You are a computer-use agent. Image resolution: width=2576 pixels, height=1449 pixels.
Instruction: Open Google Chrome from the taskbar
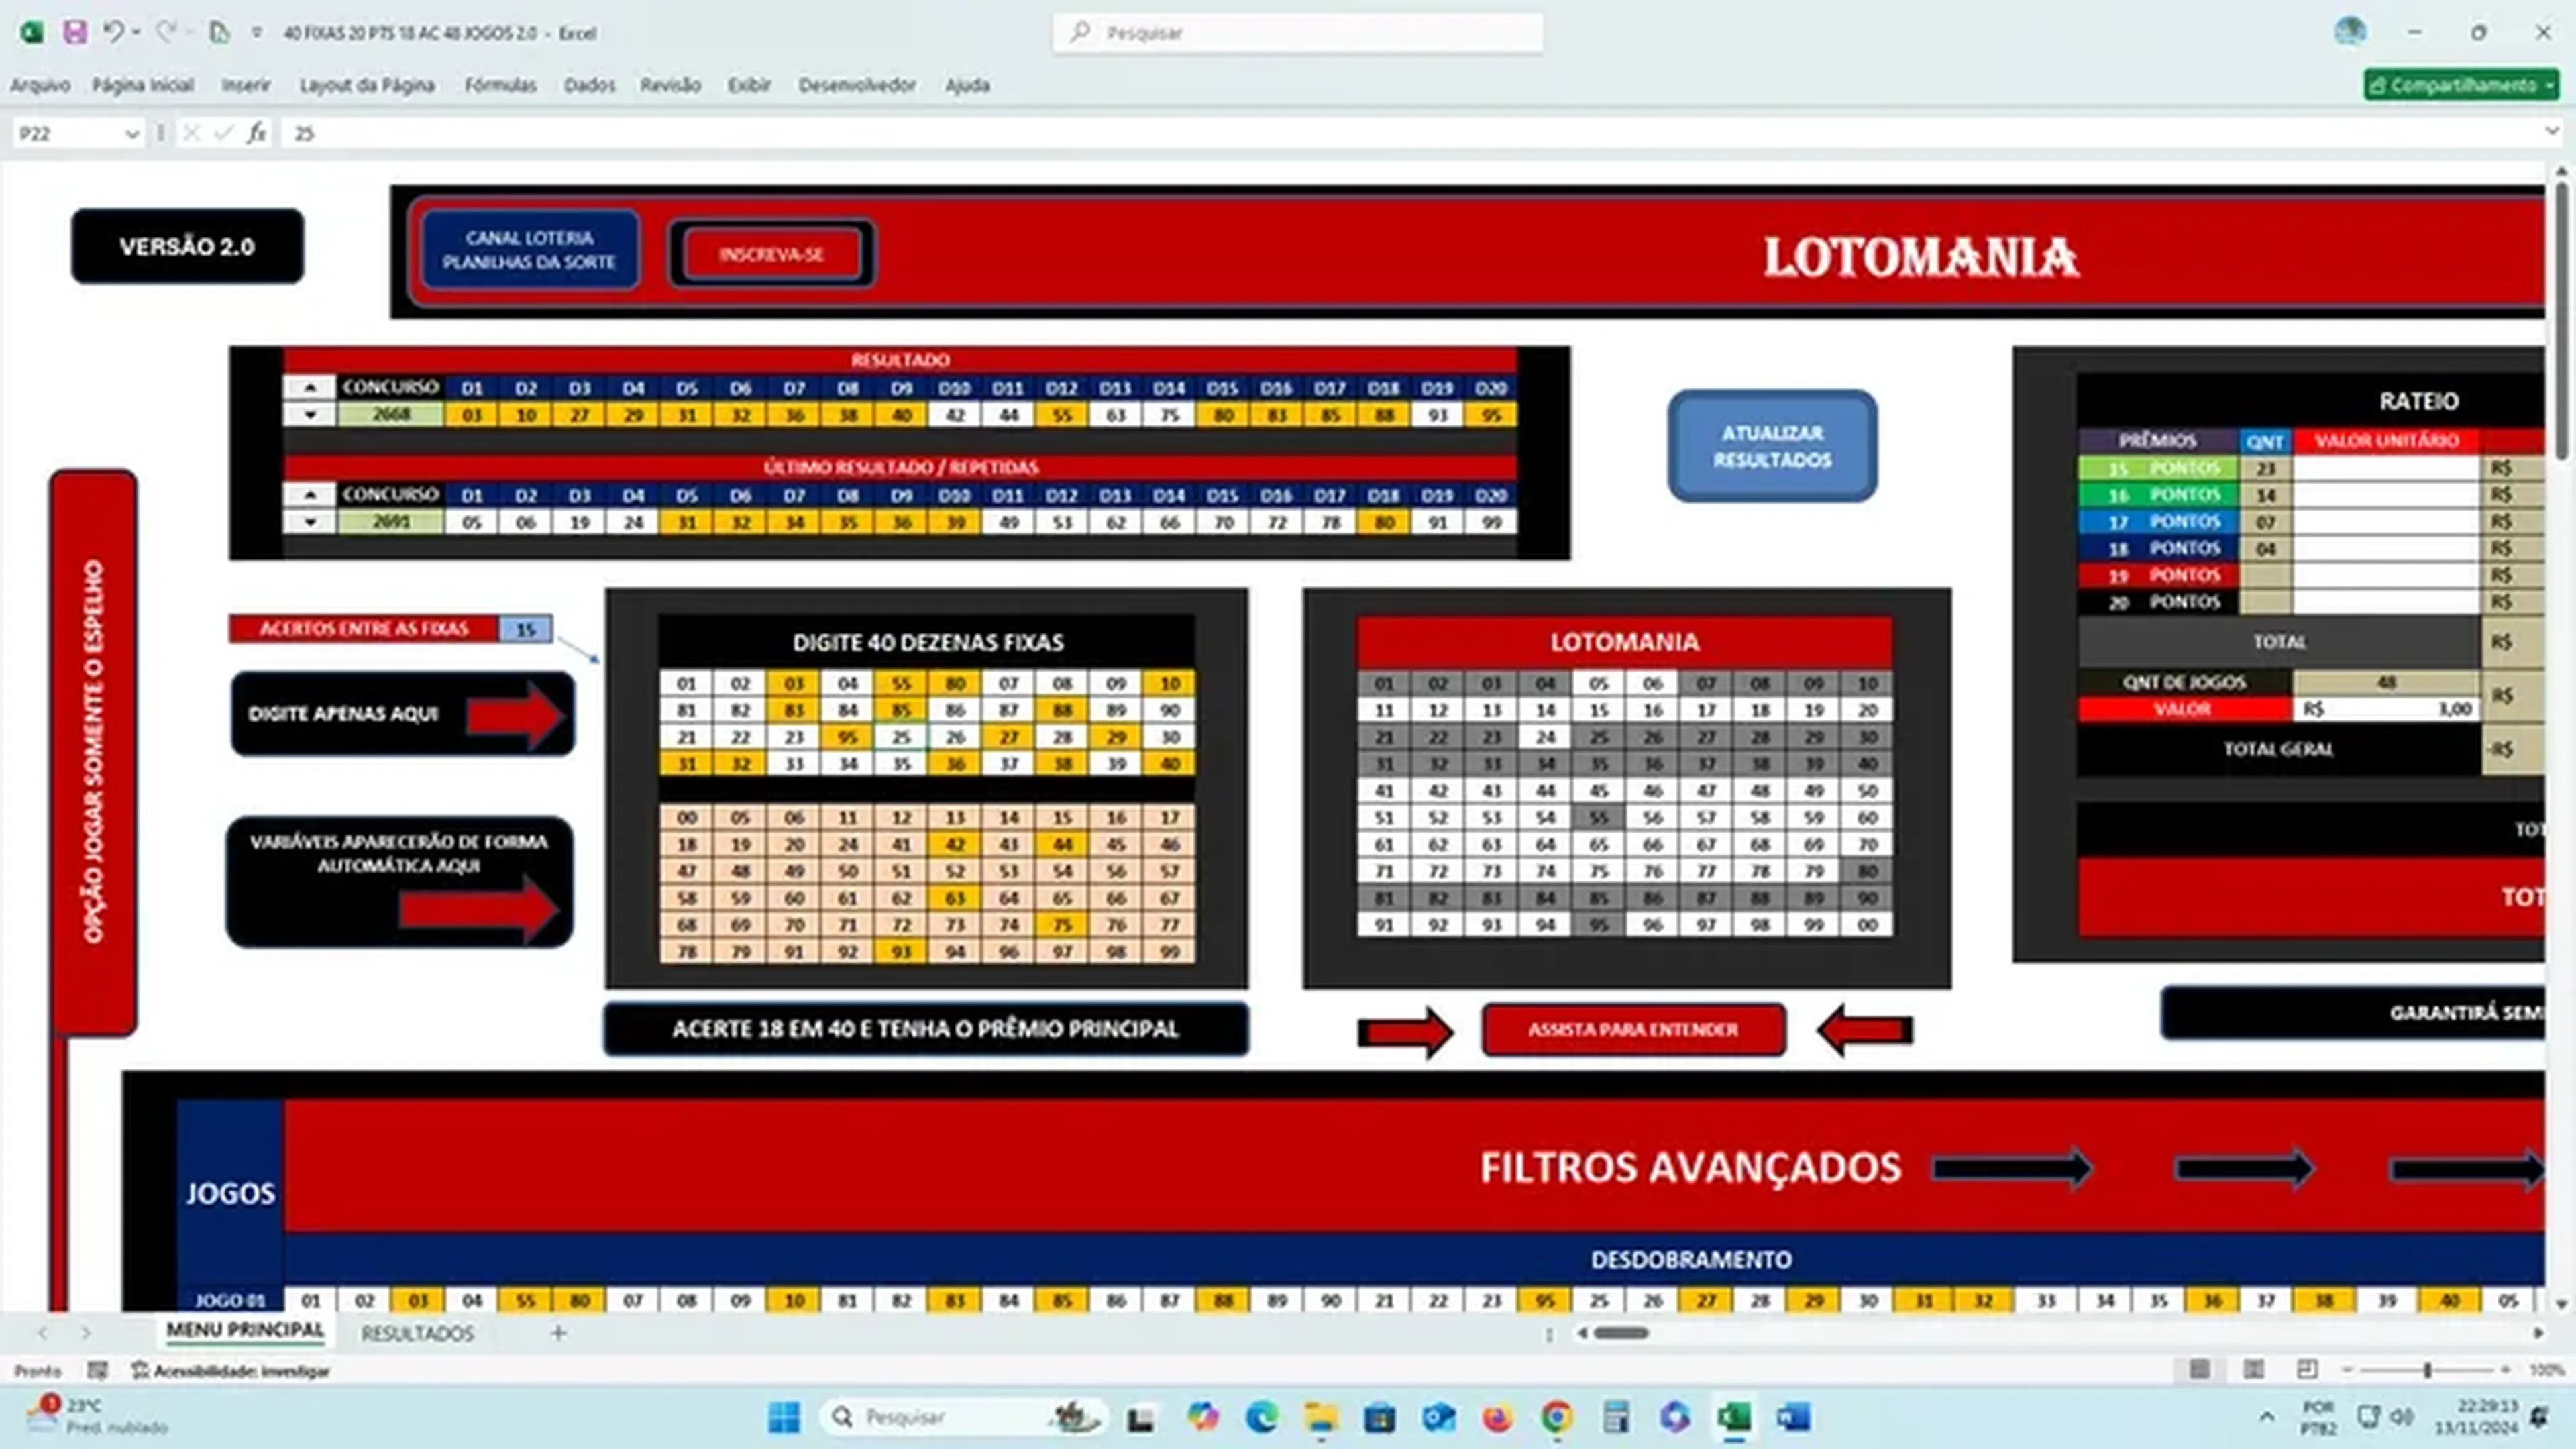point(1556,1417)
